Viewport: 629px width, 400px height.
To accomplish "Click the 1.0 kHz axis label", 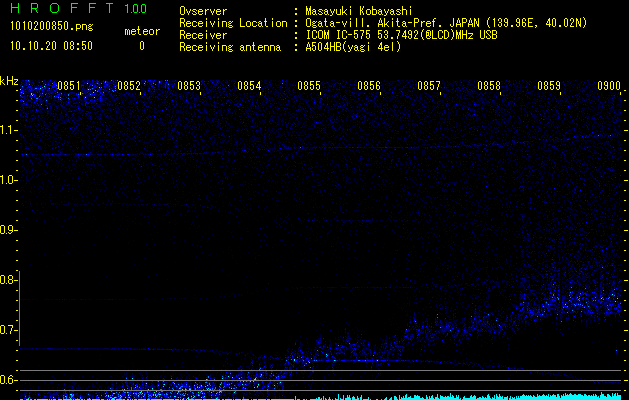I will click(7, 180).
